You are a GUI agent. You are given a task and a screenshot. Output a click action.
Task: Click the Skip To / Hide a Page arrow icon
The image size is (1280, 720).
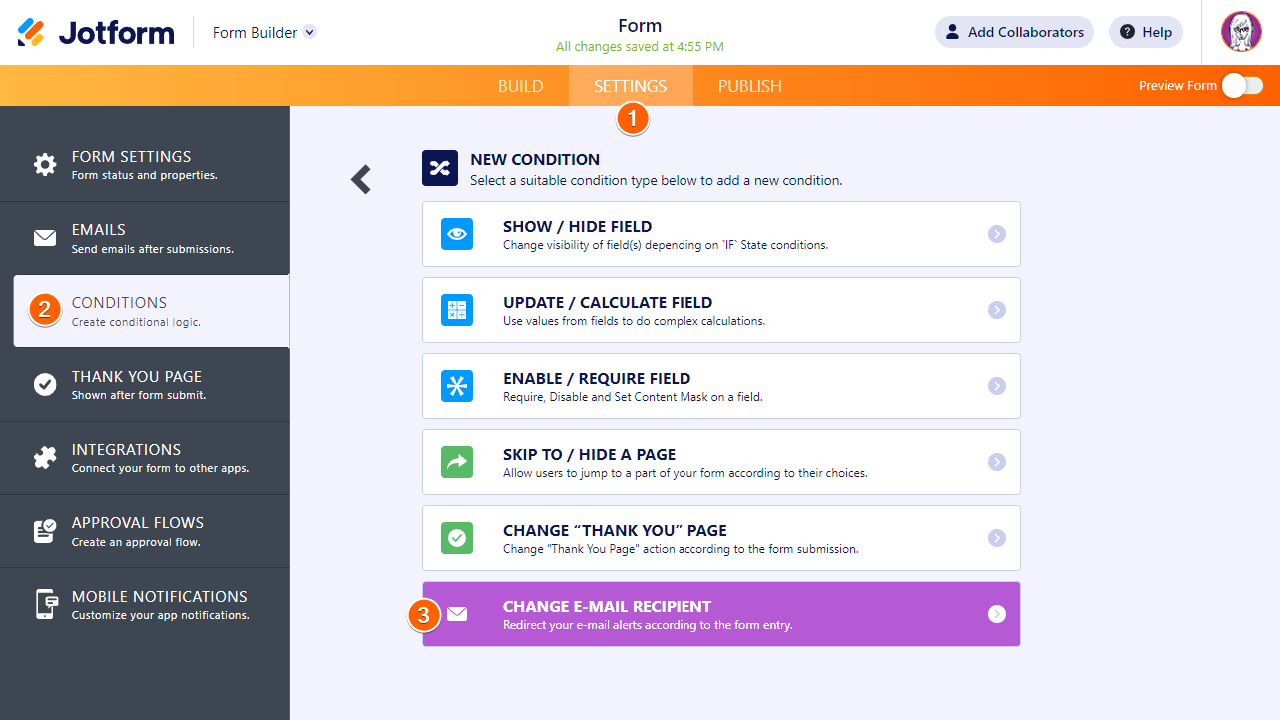(x=457, y=462)
